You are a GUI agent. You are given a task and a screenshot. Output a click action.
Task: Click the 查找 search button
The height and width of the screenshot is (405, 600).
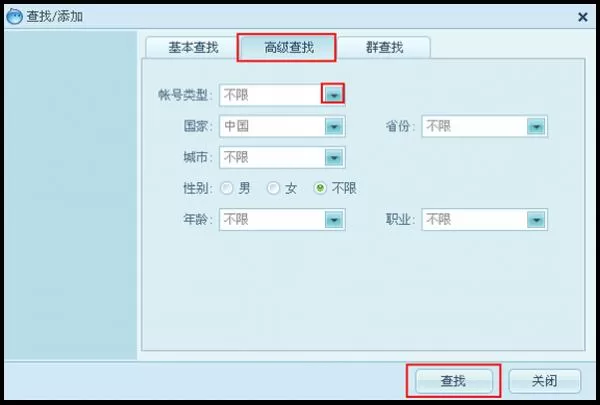point(454,381)
